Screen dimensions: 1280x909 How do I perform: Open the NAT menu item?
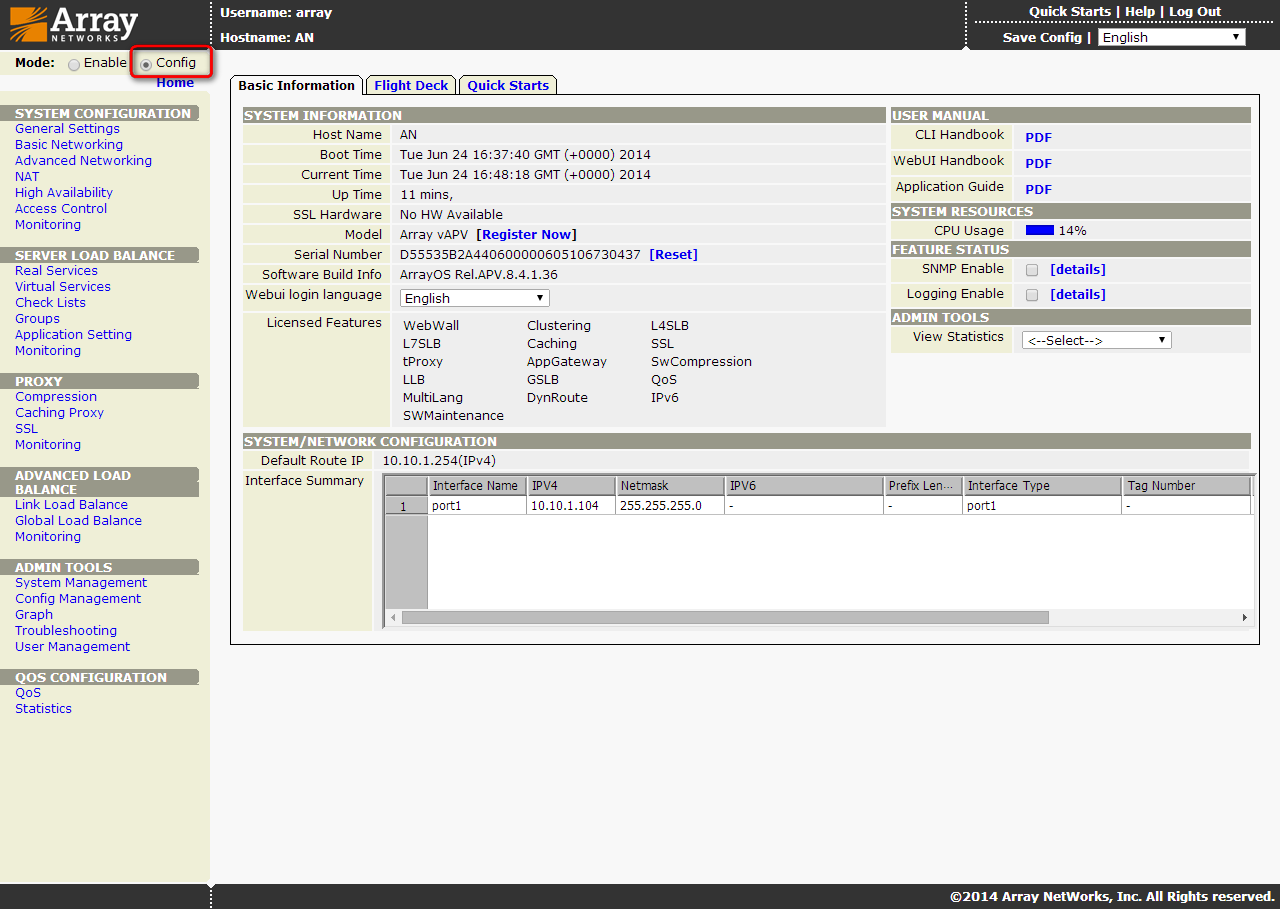coord(27,177)
